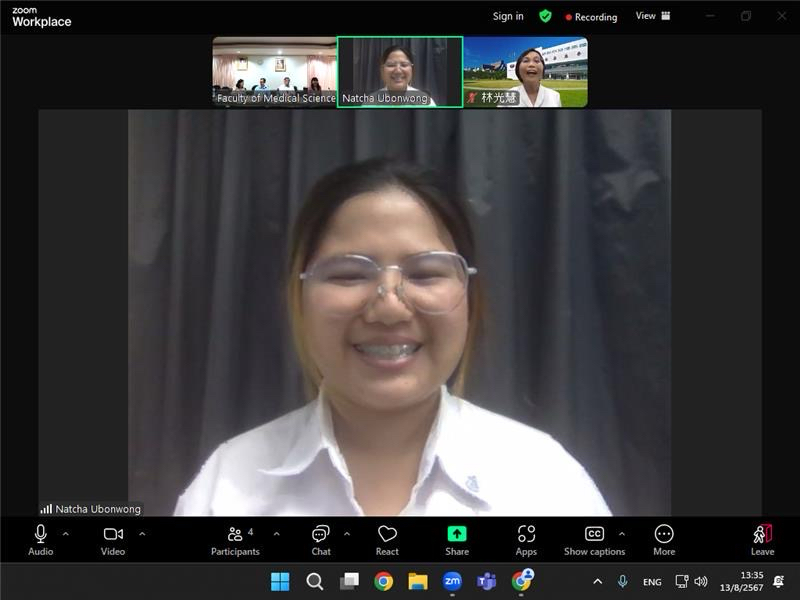The height and width of the screenshot is (600, 800).
Task: Click the green Share screen icon
Action: pos(457,535)
